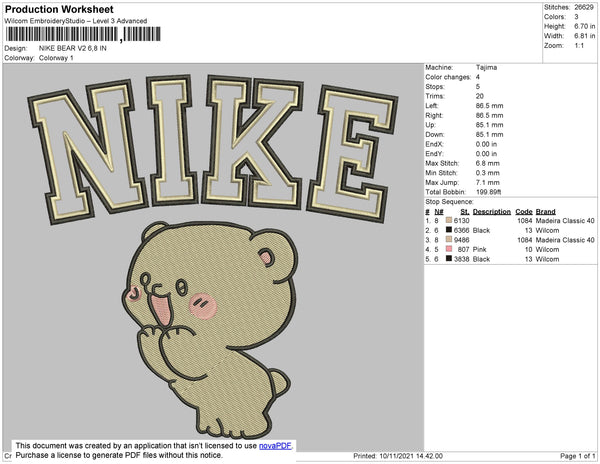The width and height of the screenshot is (600, 464).
Task: Click the 'Black' description in stop row 2
Action: click(481, 230)
